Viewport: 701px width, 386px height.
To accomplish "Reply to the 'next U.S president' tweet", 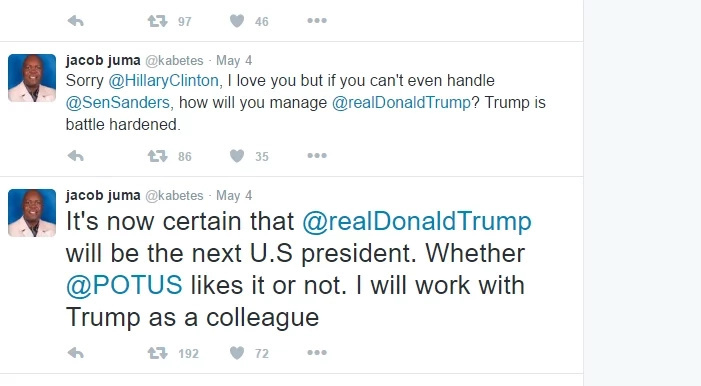I will 76,353.
